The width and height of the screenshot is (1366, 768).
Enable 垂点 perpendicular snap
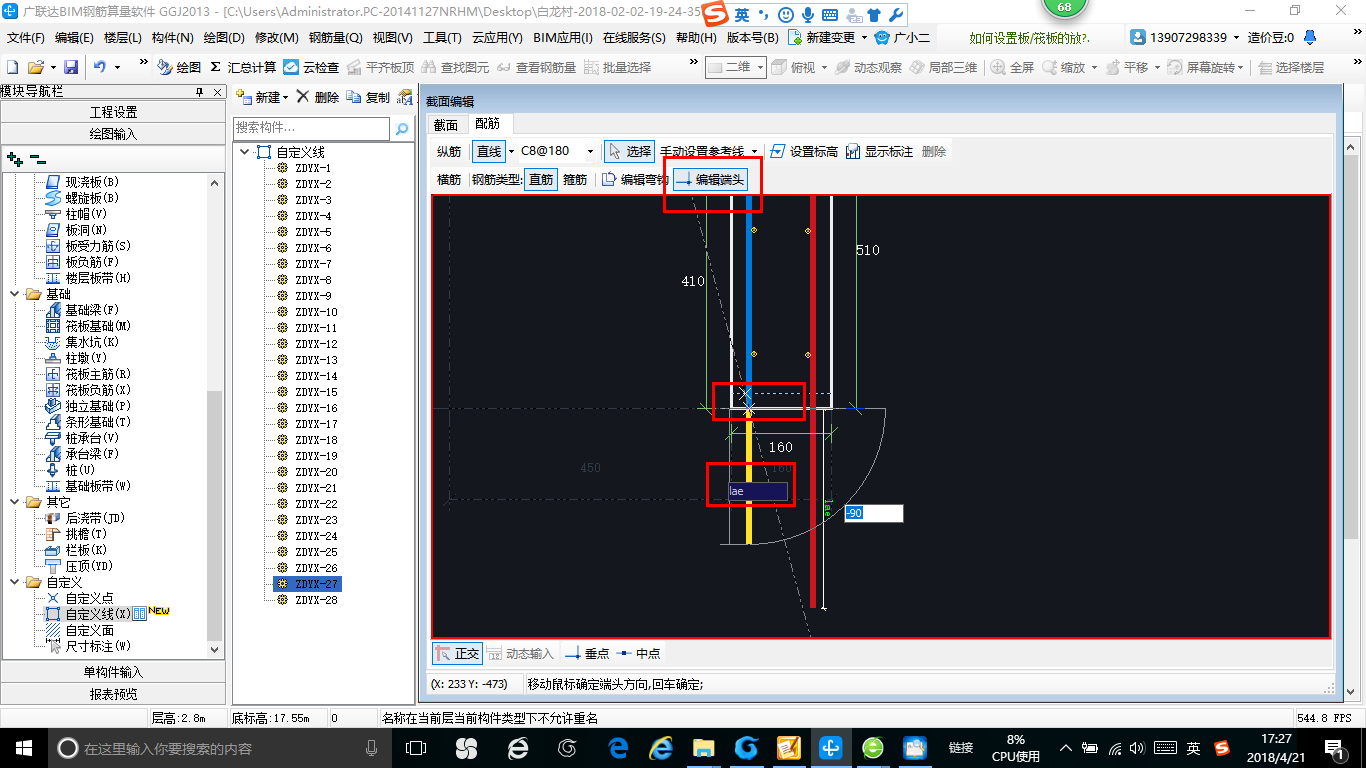[x=588, y=653]
